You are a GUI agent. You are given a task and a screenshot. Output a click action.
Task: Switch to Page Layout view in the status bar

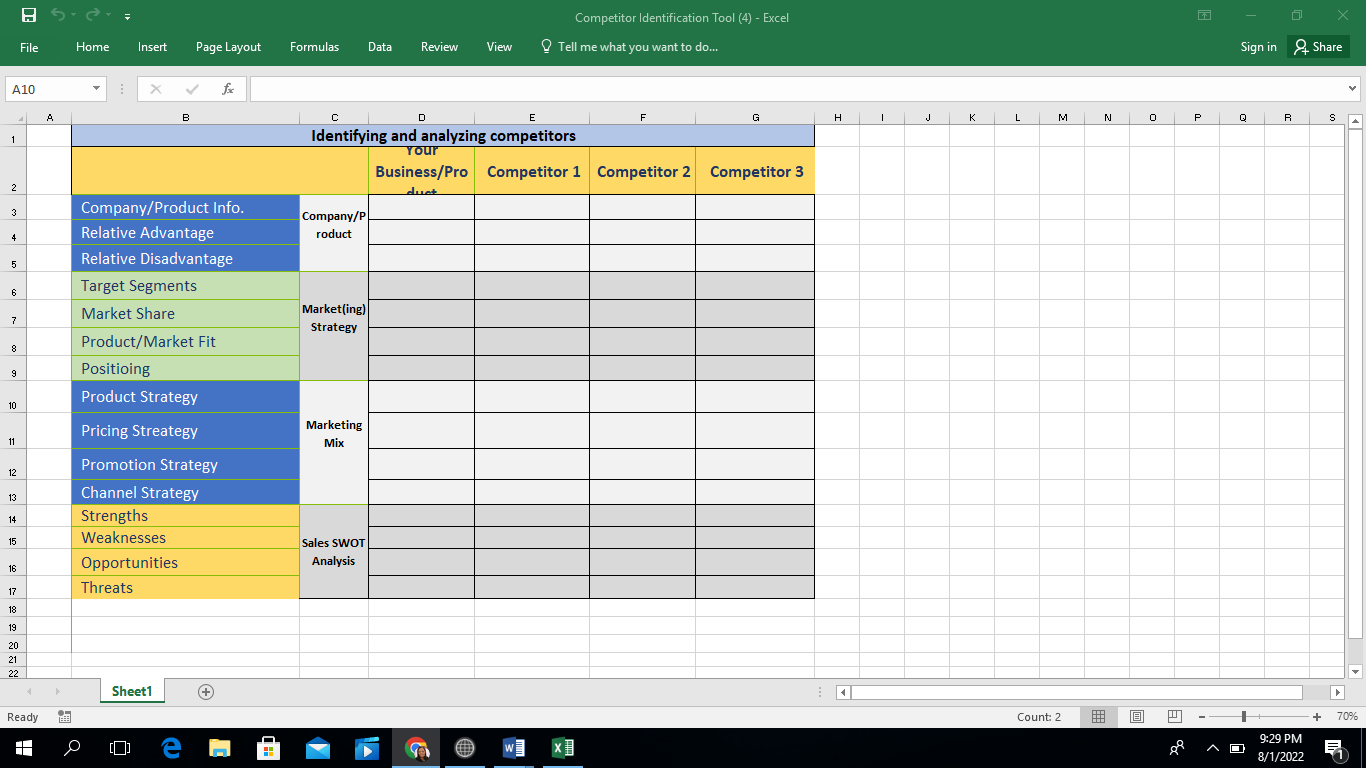1136,716
